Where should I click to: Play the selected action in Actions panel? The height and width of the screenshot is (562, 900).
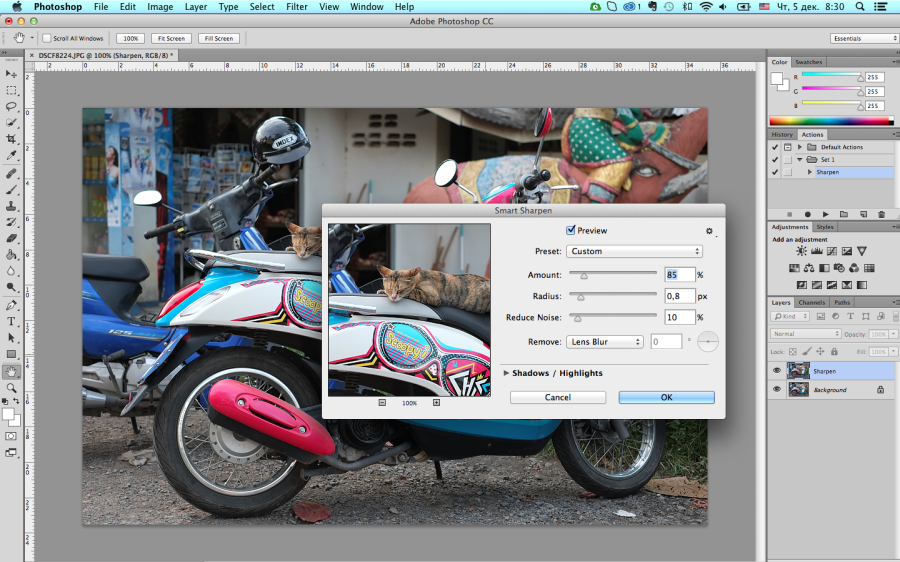pyautogui.click(x=825, y=214)
